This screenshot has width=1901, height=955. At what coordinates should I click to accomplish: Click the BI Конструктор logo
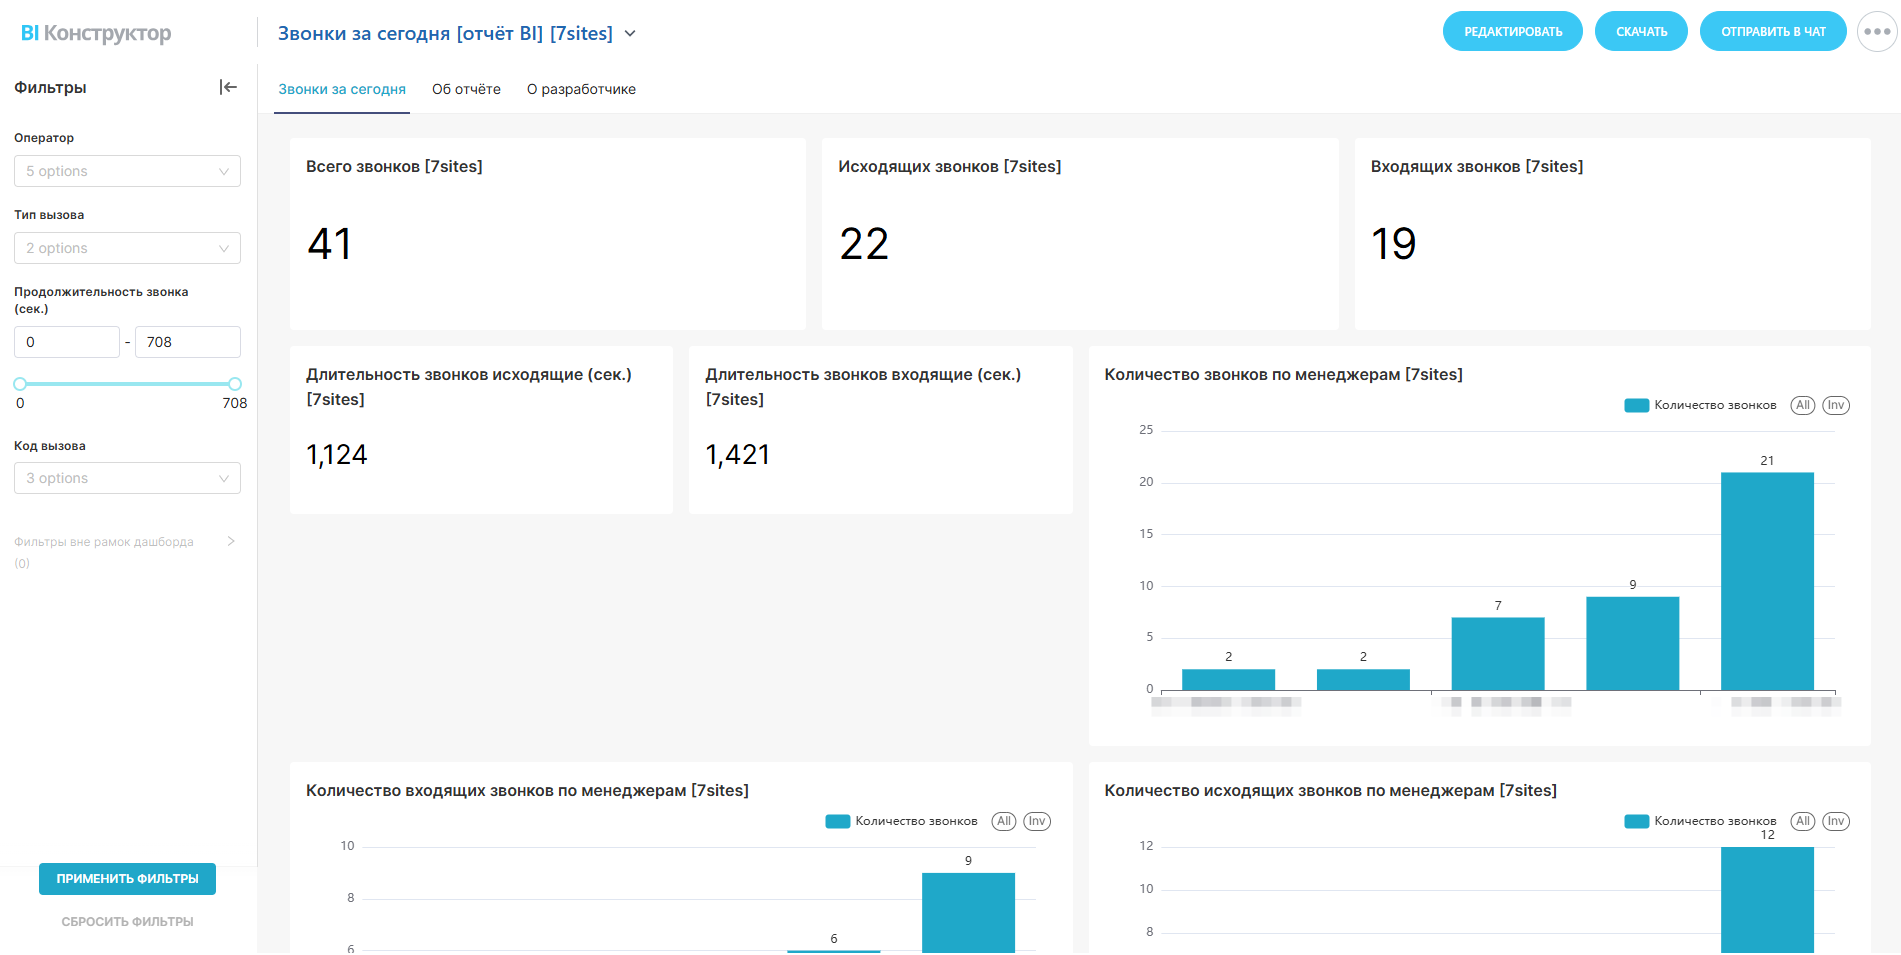coord(96,33)
